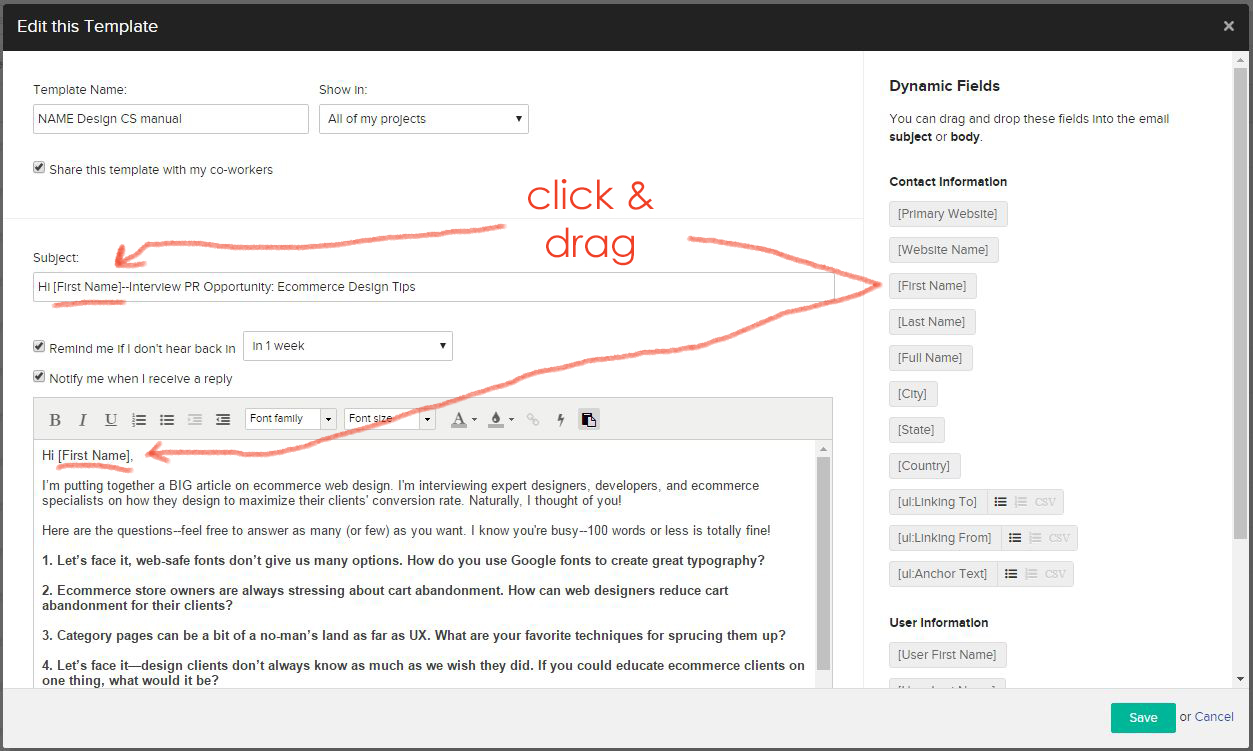Toggle the paste as text clipboard icon
Viewport: 1253px width, 751px height.
[589, 420]
